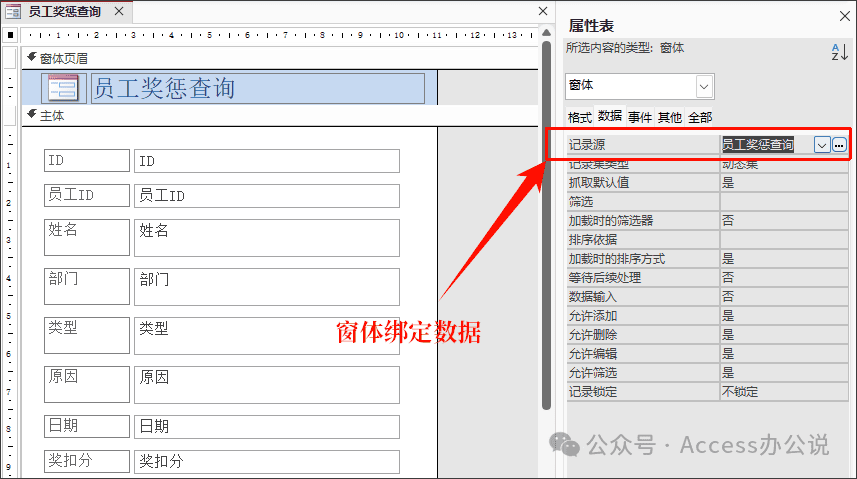Image resolution: width=857 pixels, height=479 pixels.
Task: Click the 允许编辑 property value
Action: [x=784, y=354]
